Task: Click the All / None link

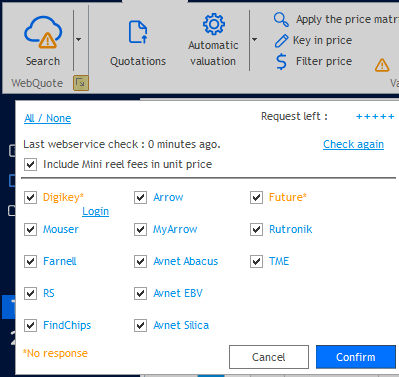Action: (x=47, y=118)
